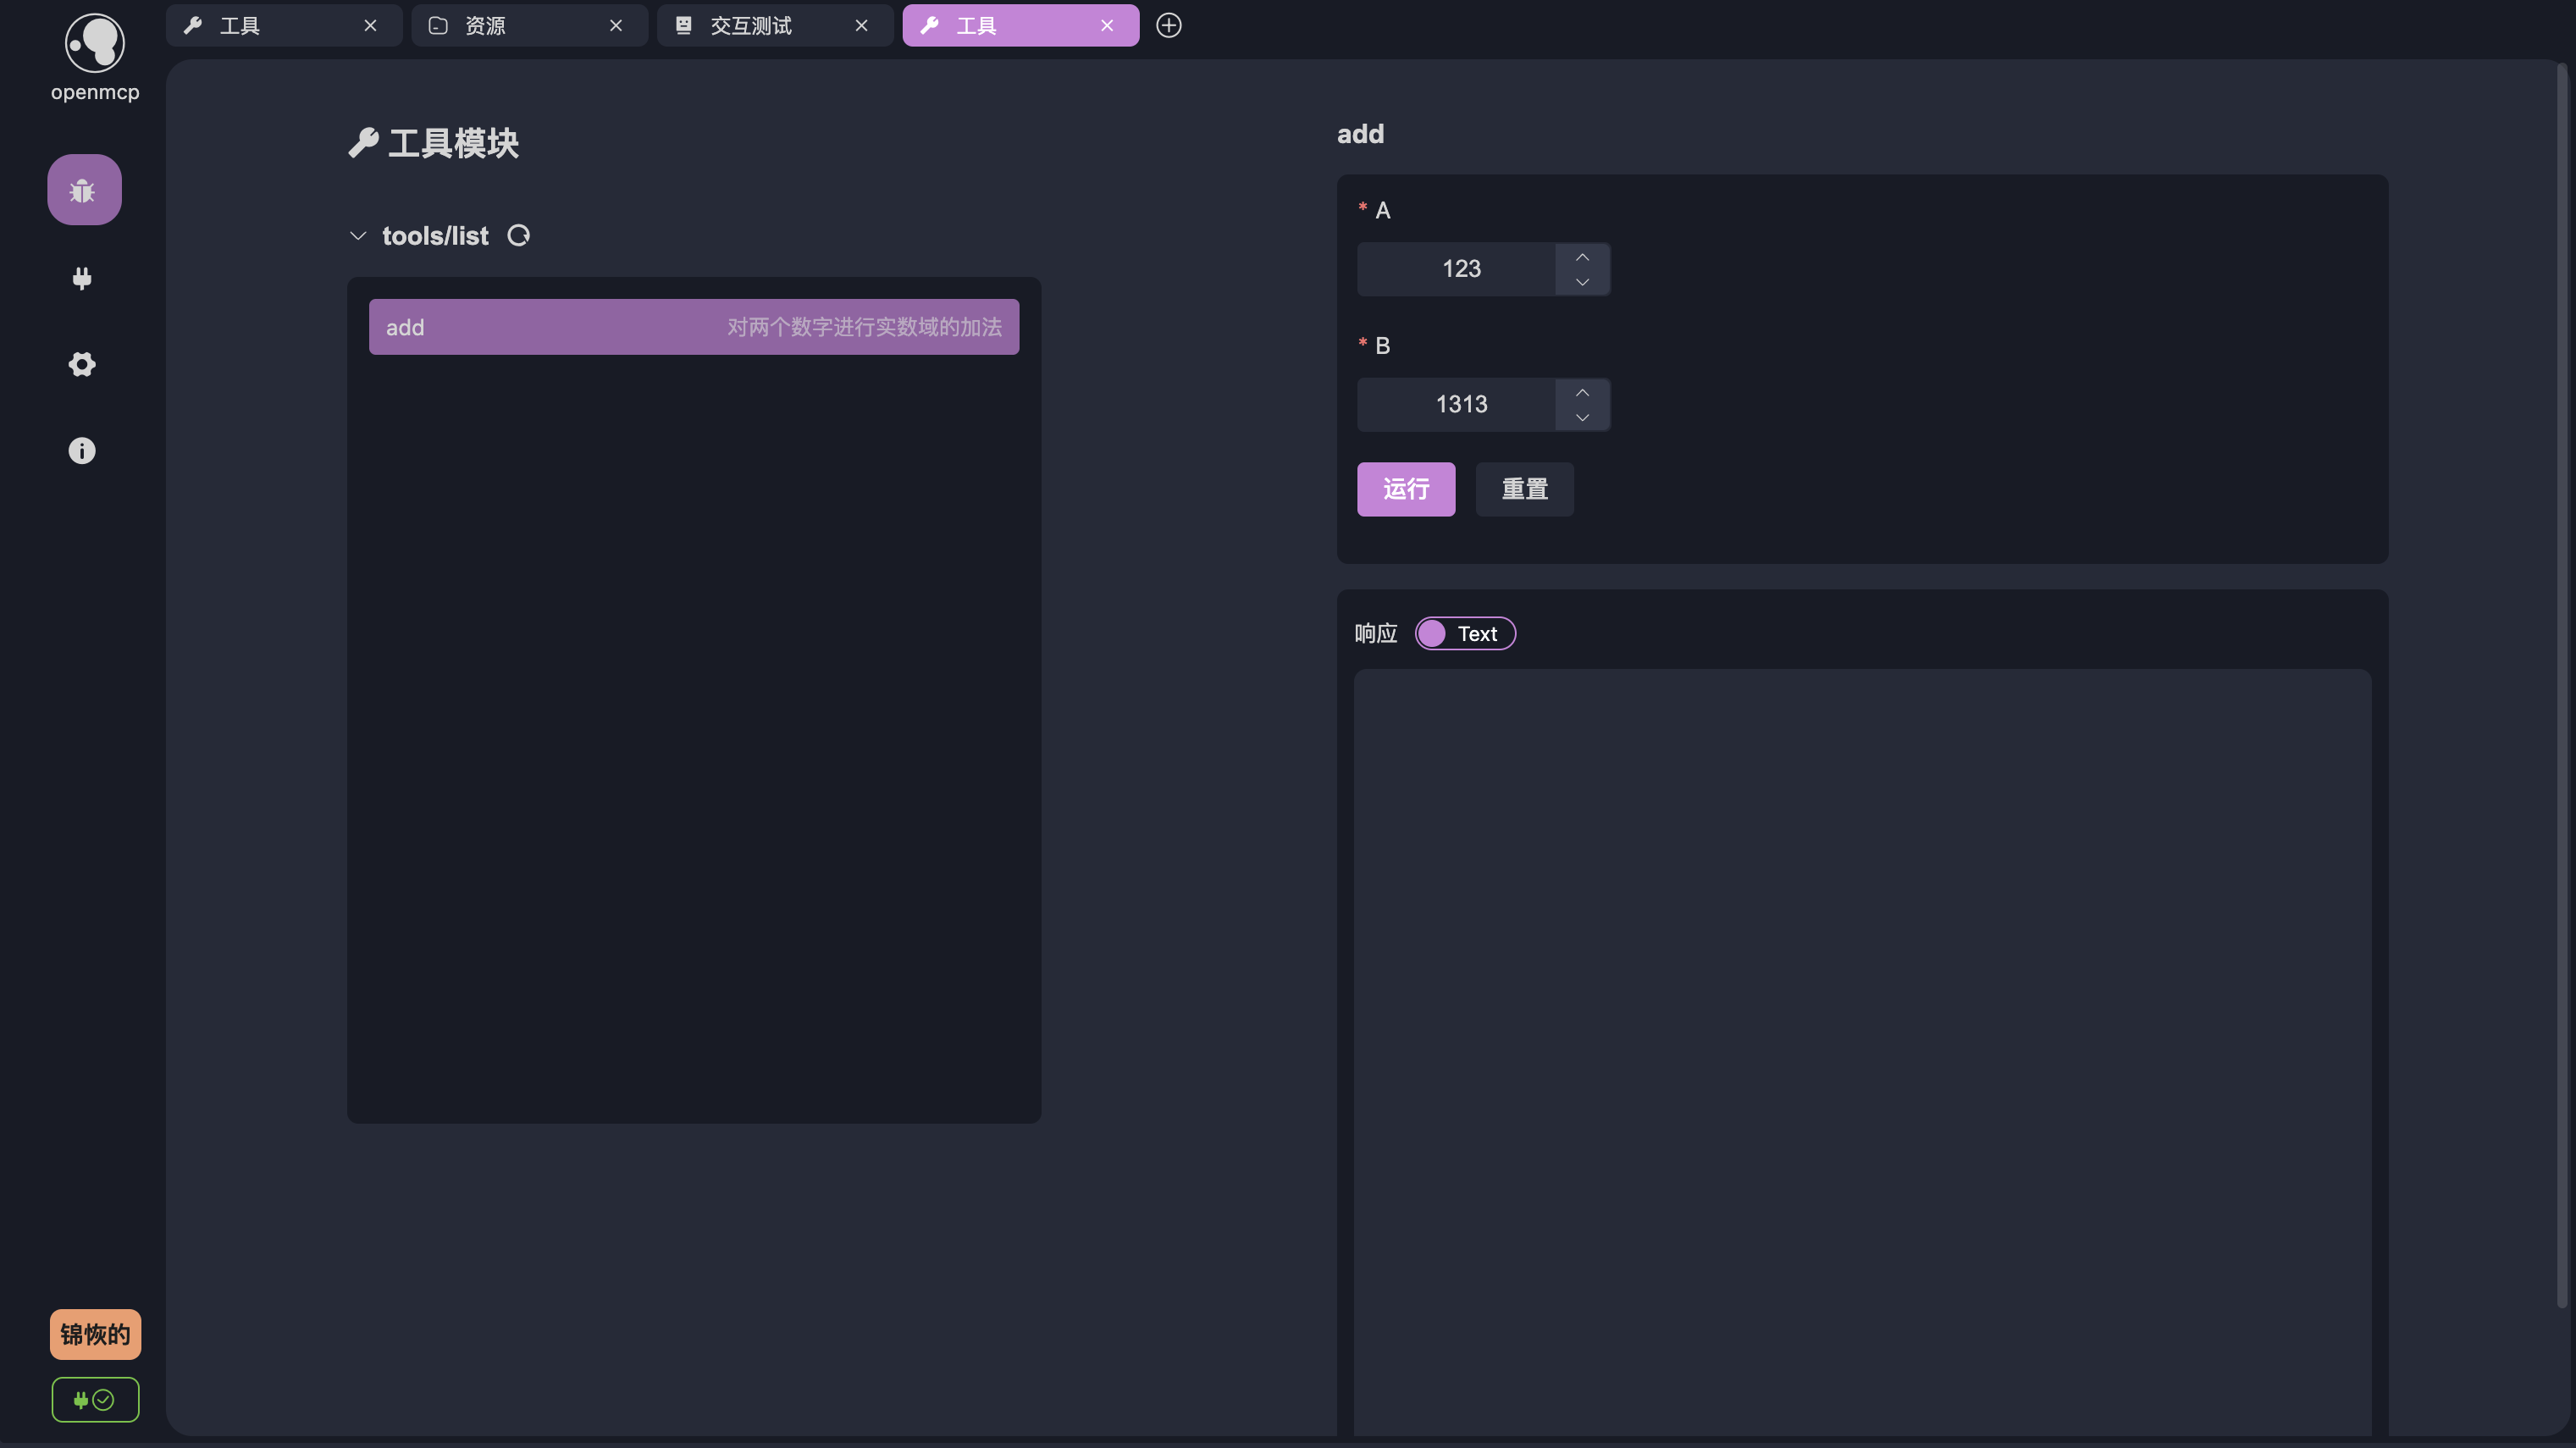
Task: Toggle the response Text switch
Action: [x=1464, y=634]
